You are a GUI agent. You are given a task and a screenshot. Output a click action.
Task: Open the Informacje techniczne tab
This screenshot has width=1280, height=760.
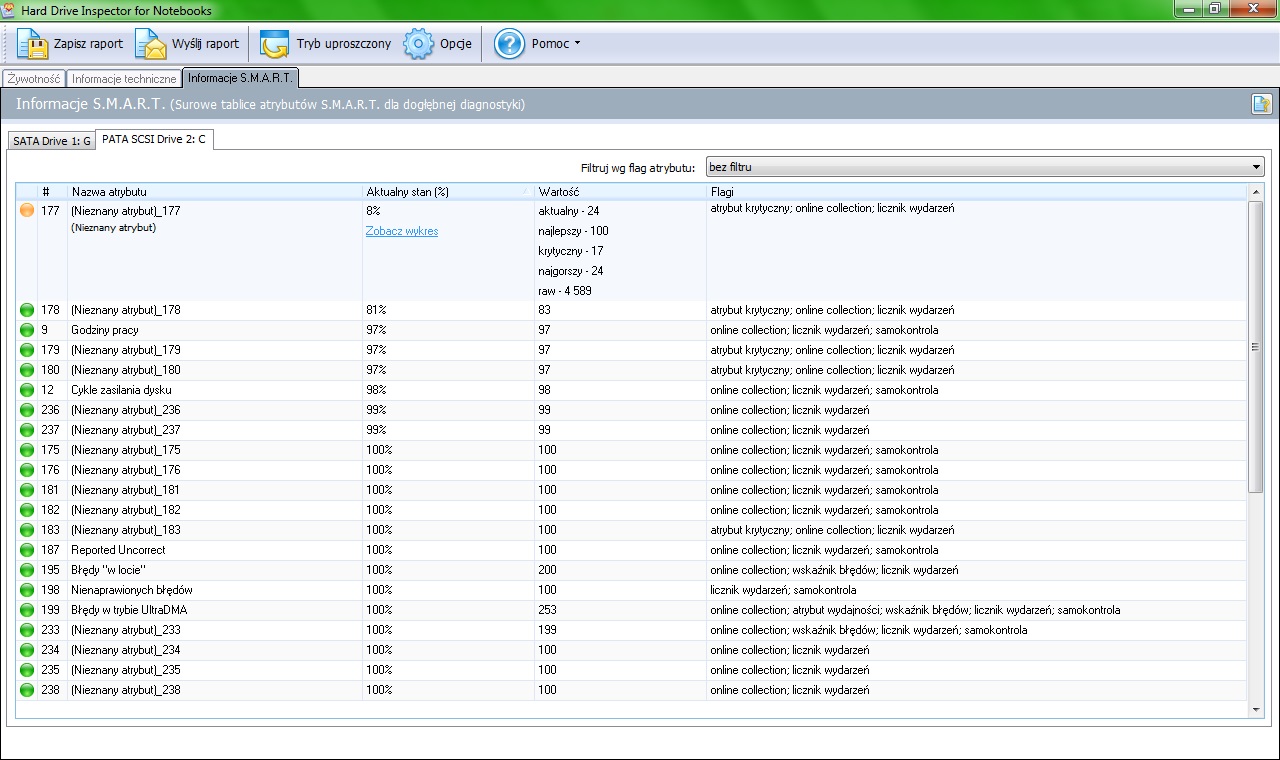[x=124, y=78]
